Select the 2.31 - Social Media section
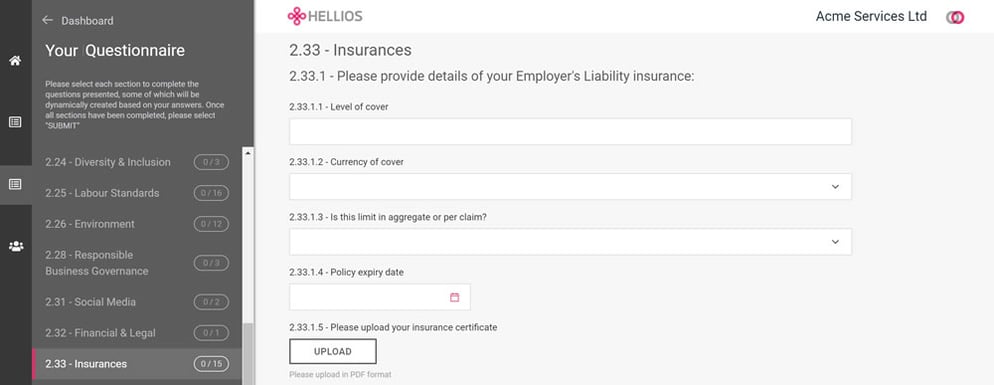Viewport: 994px width, 385px height. click(136, 302)
